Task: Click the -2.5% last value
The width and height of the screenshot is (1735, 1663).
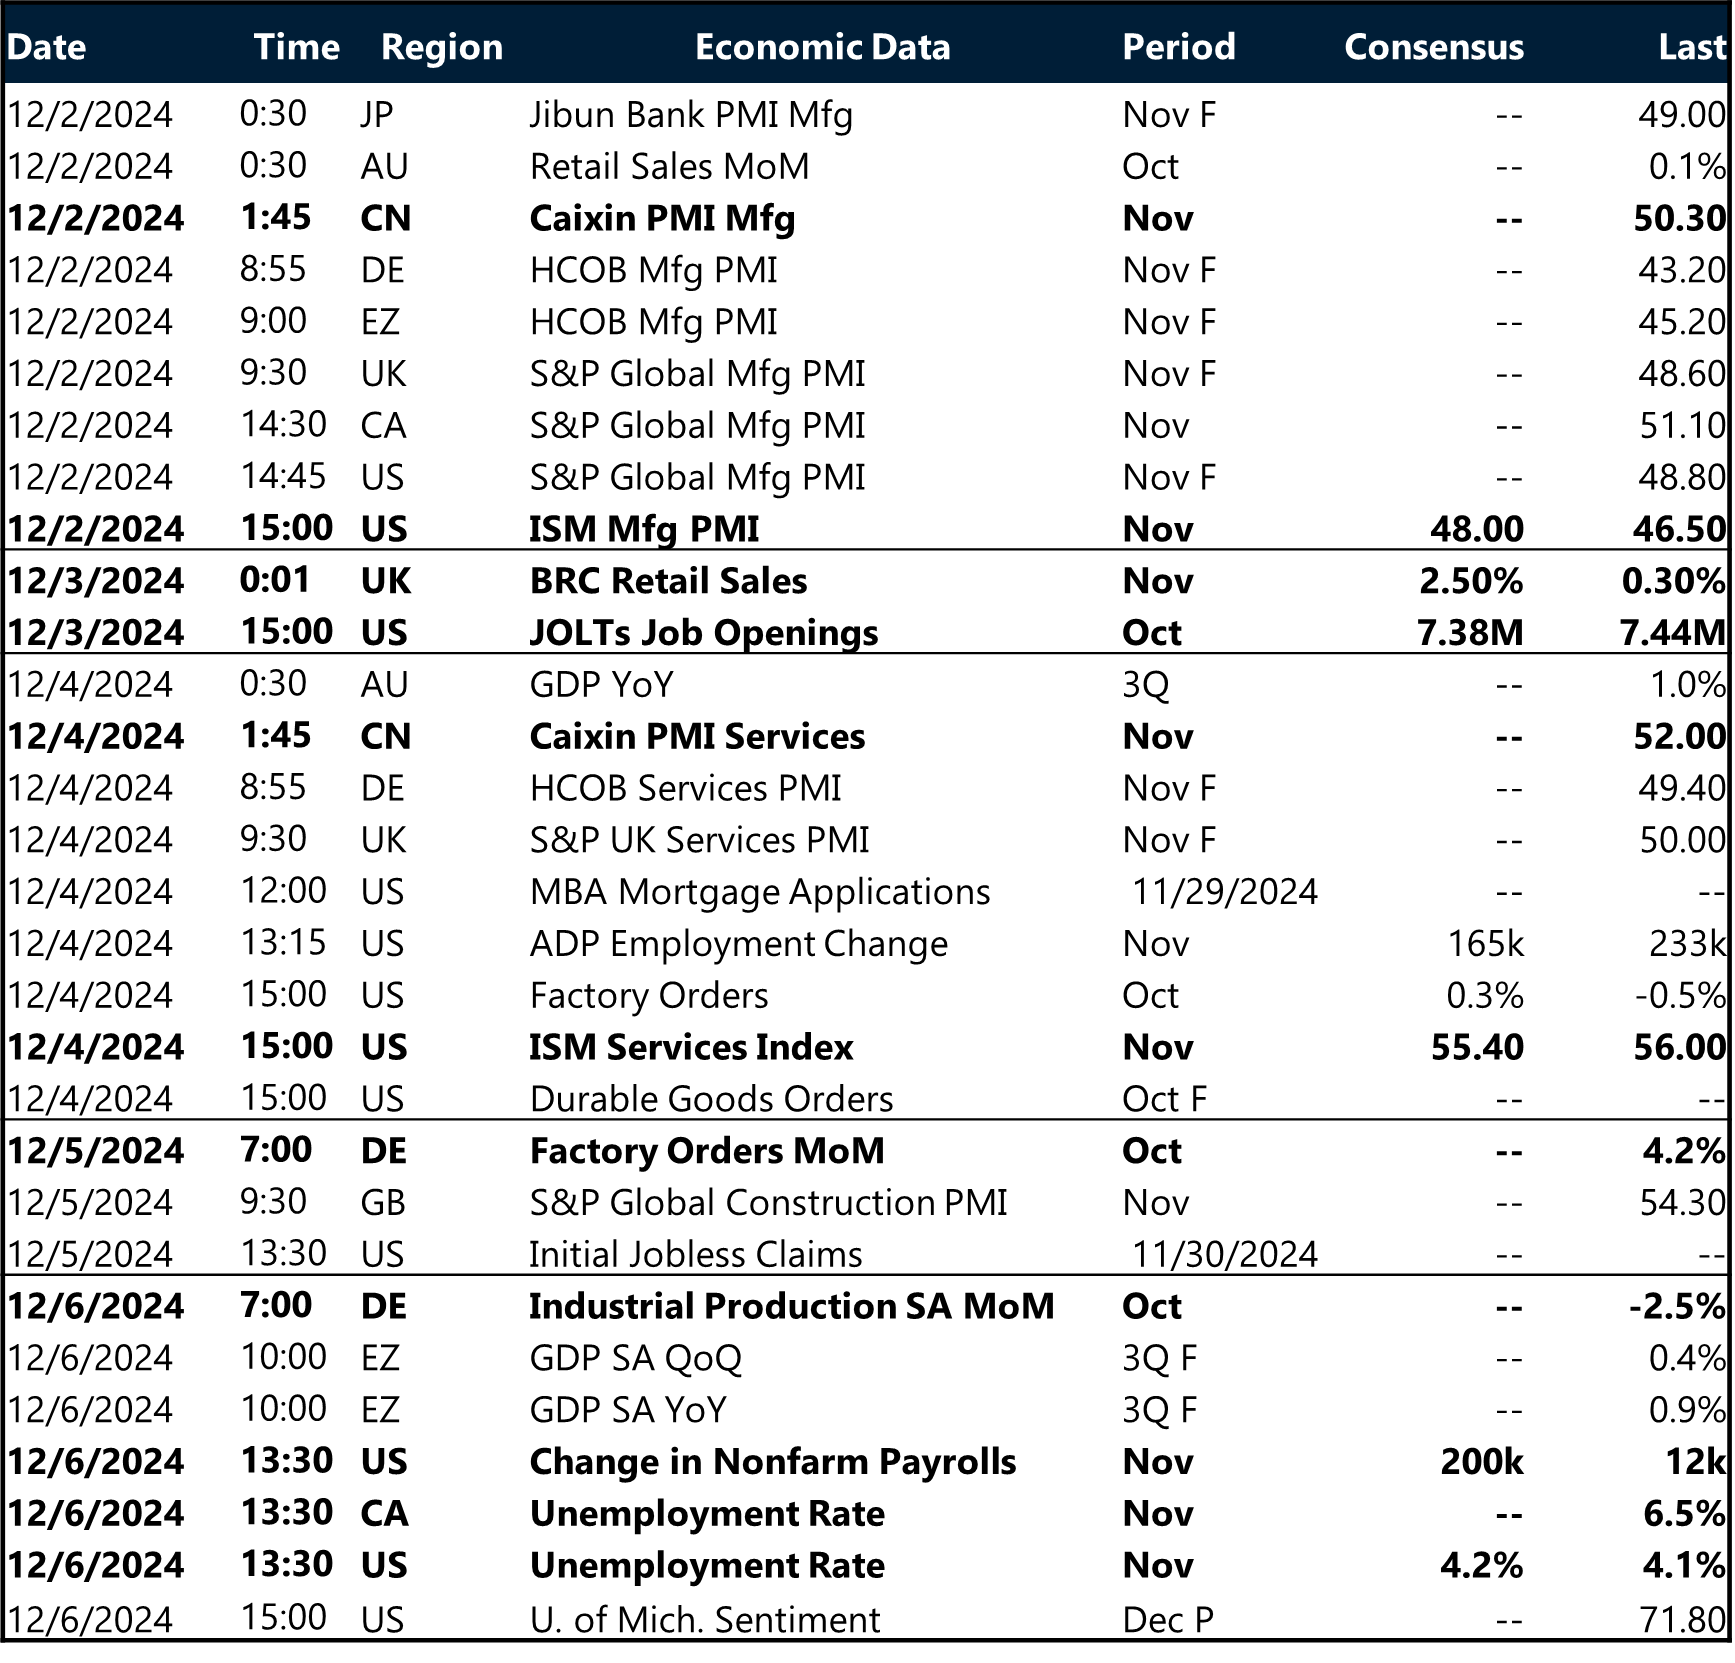Action: click(1677, 1307)
